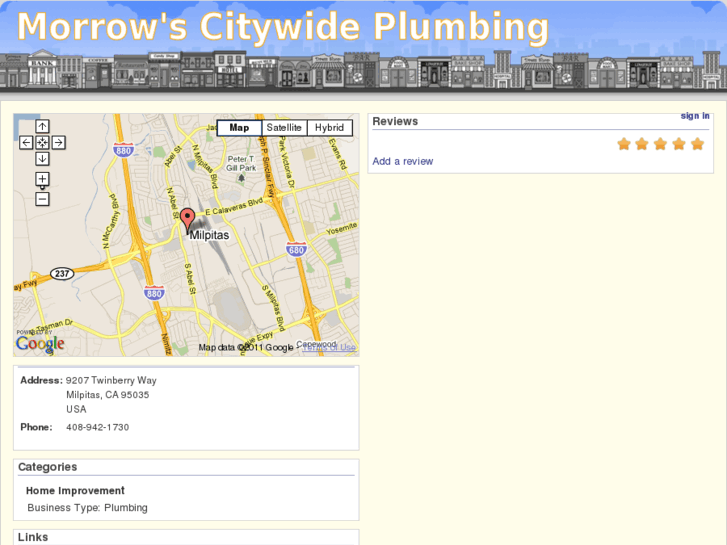Pan the map down with the arrow
This screenshot has width=727, height=545.
[42, 159]
